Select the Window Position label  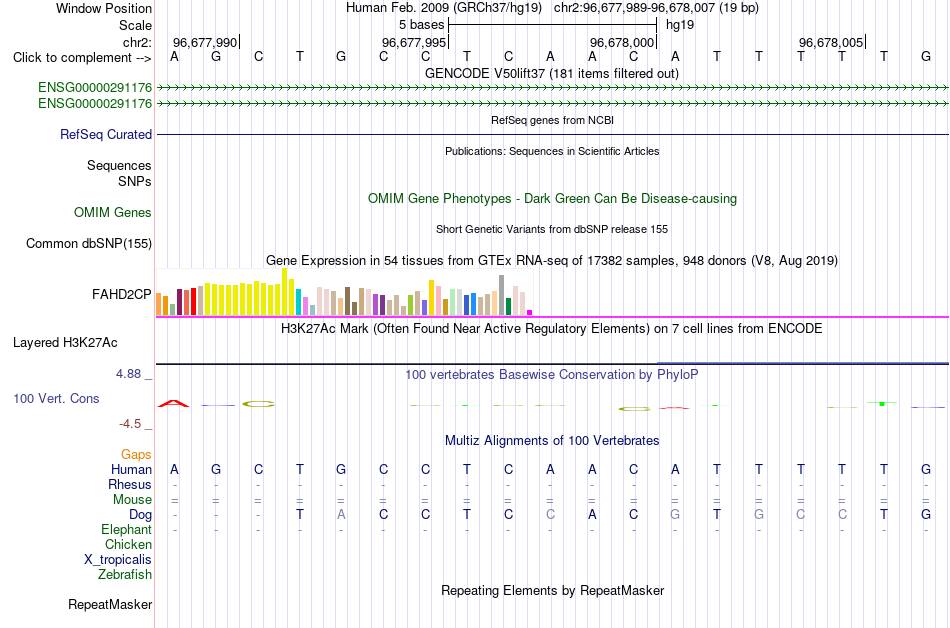point(104,8)
